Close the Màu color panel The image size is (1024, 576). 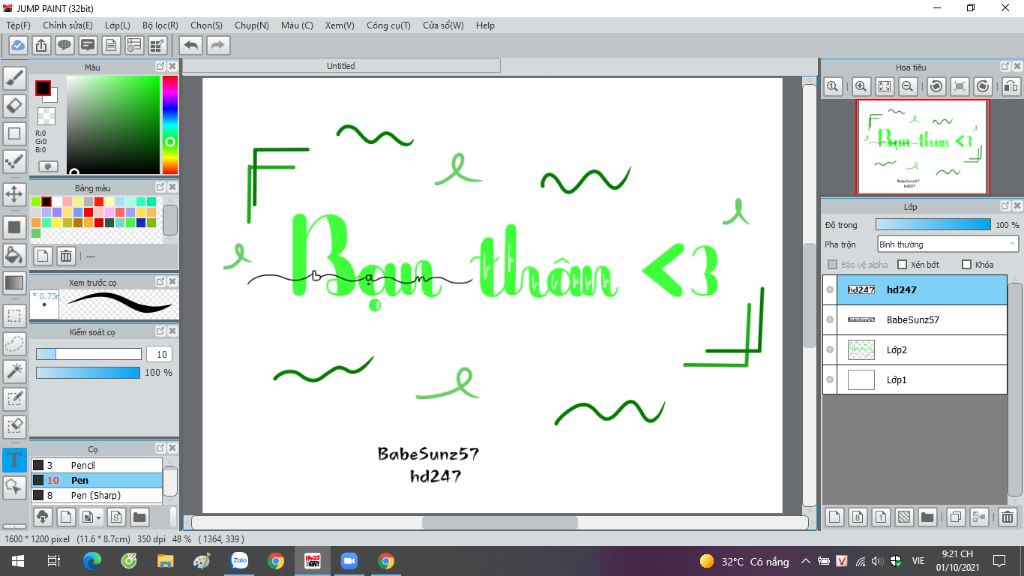click(172, 67)
